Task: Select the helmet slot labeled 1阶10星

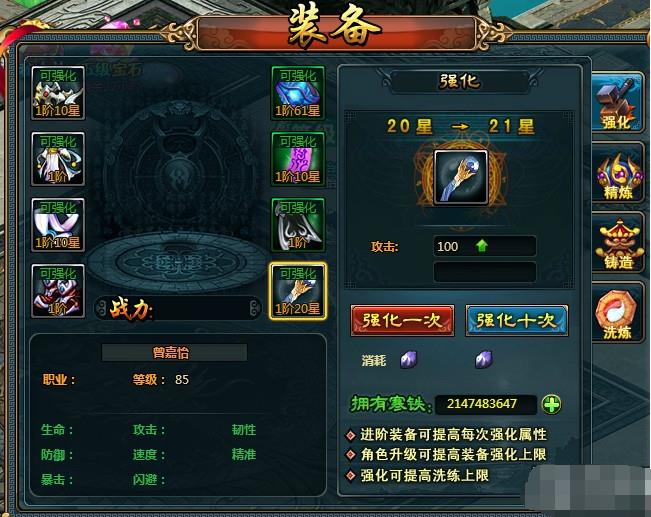Action: pyautogui.click(x=58, y=93)
